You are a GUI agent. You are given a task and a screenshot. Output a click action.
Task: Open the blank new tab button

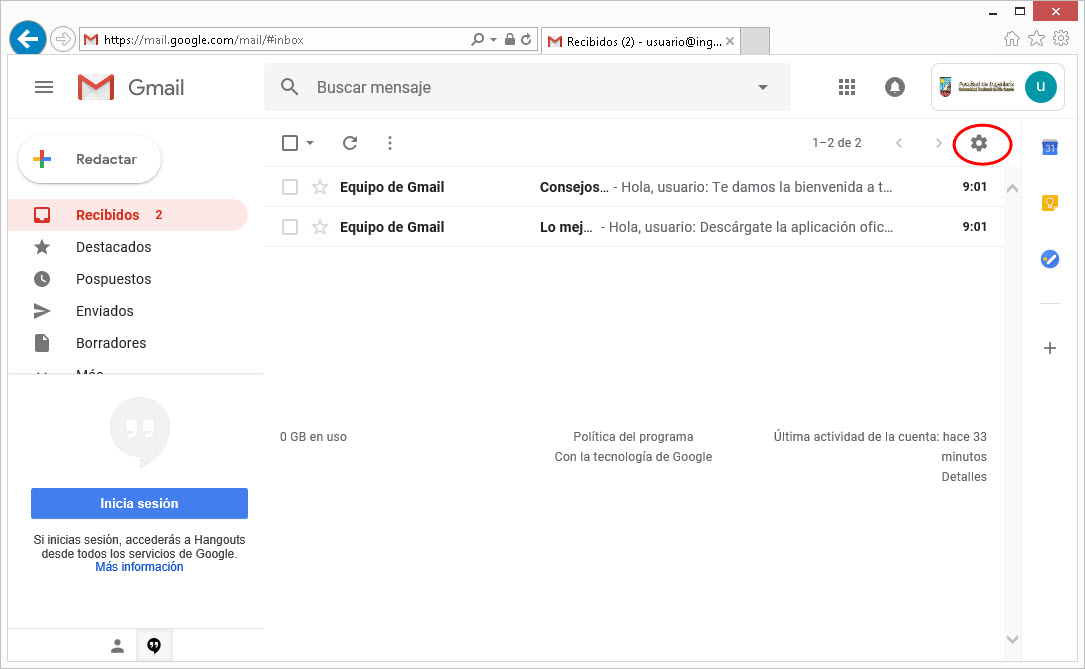pyautogui.click(x=755, y=42)
